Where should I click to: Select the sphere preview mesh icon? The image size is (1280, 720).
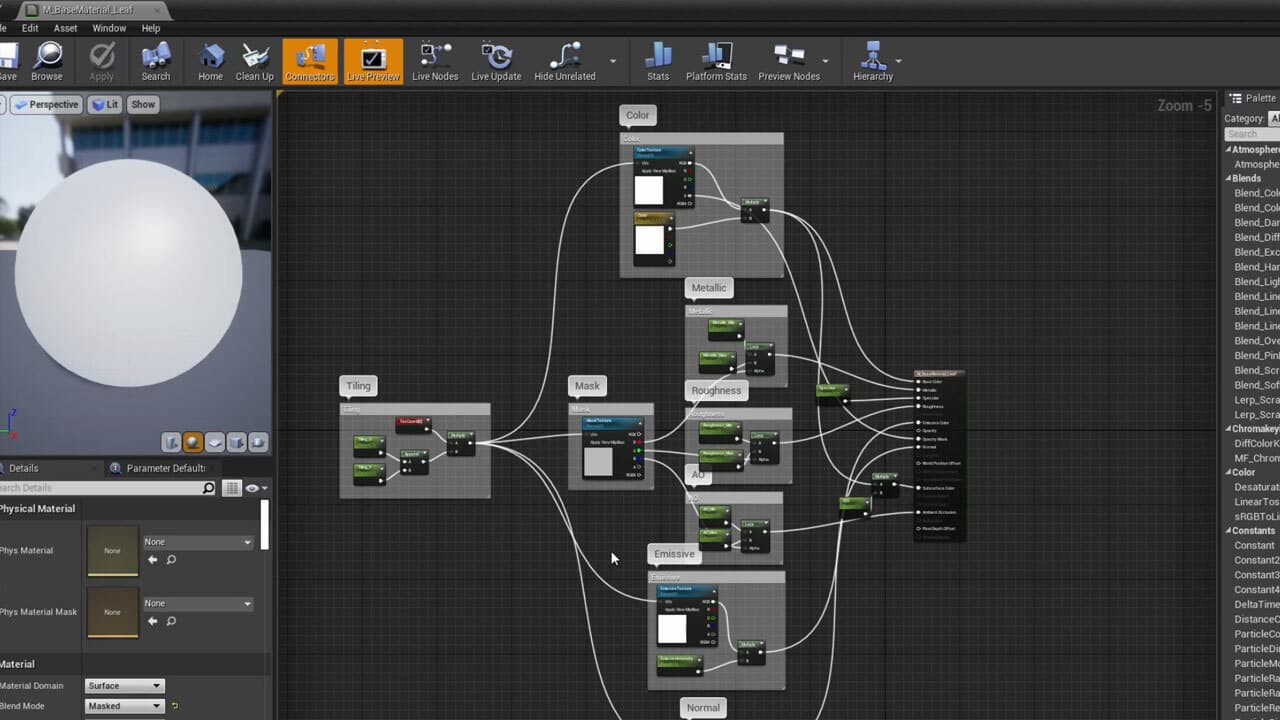point(193,442)
